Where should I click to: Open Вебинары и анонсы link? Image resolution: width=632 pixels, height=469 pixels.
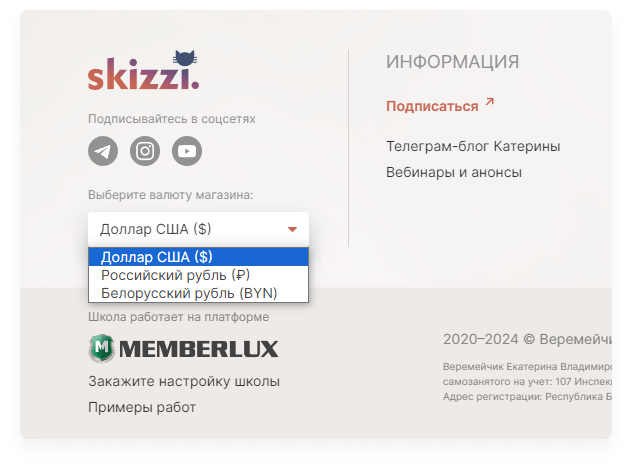[454, 172]
